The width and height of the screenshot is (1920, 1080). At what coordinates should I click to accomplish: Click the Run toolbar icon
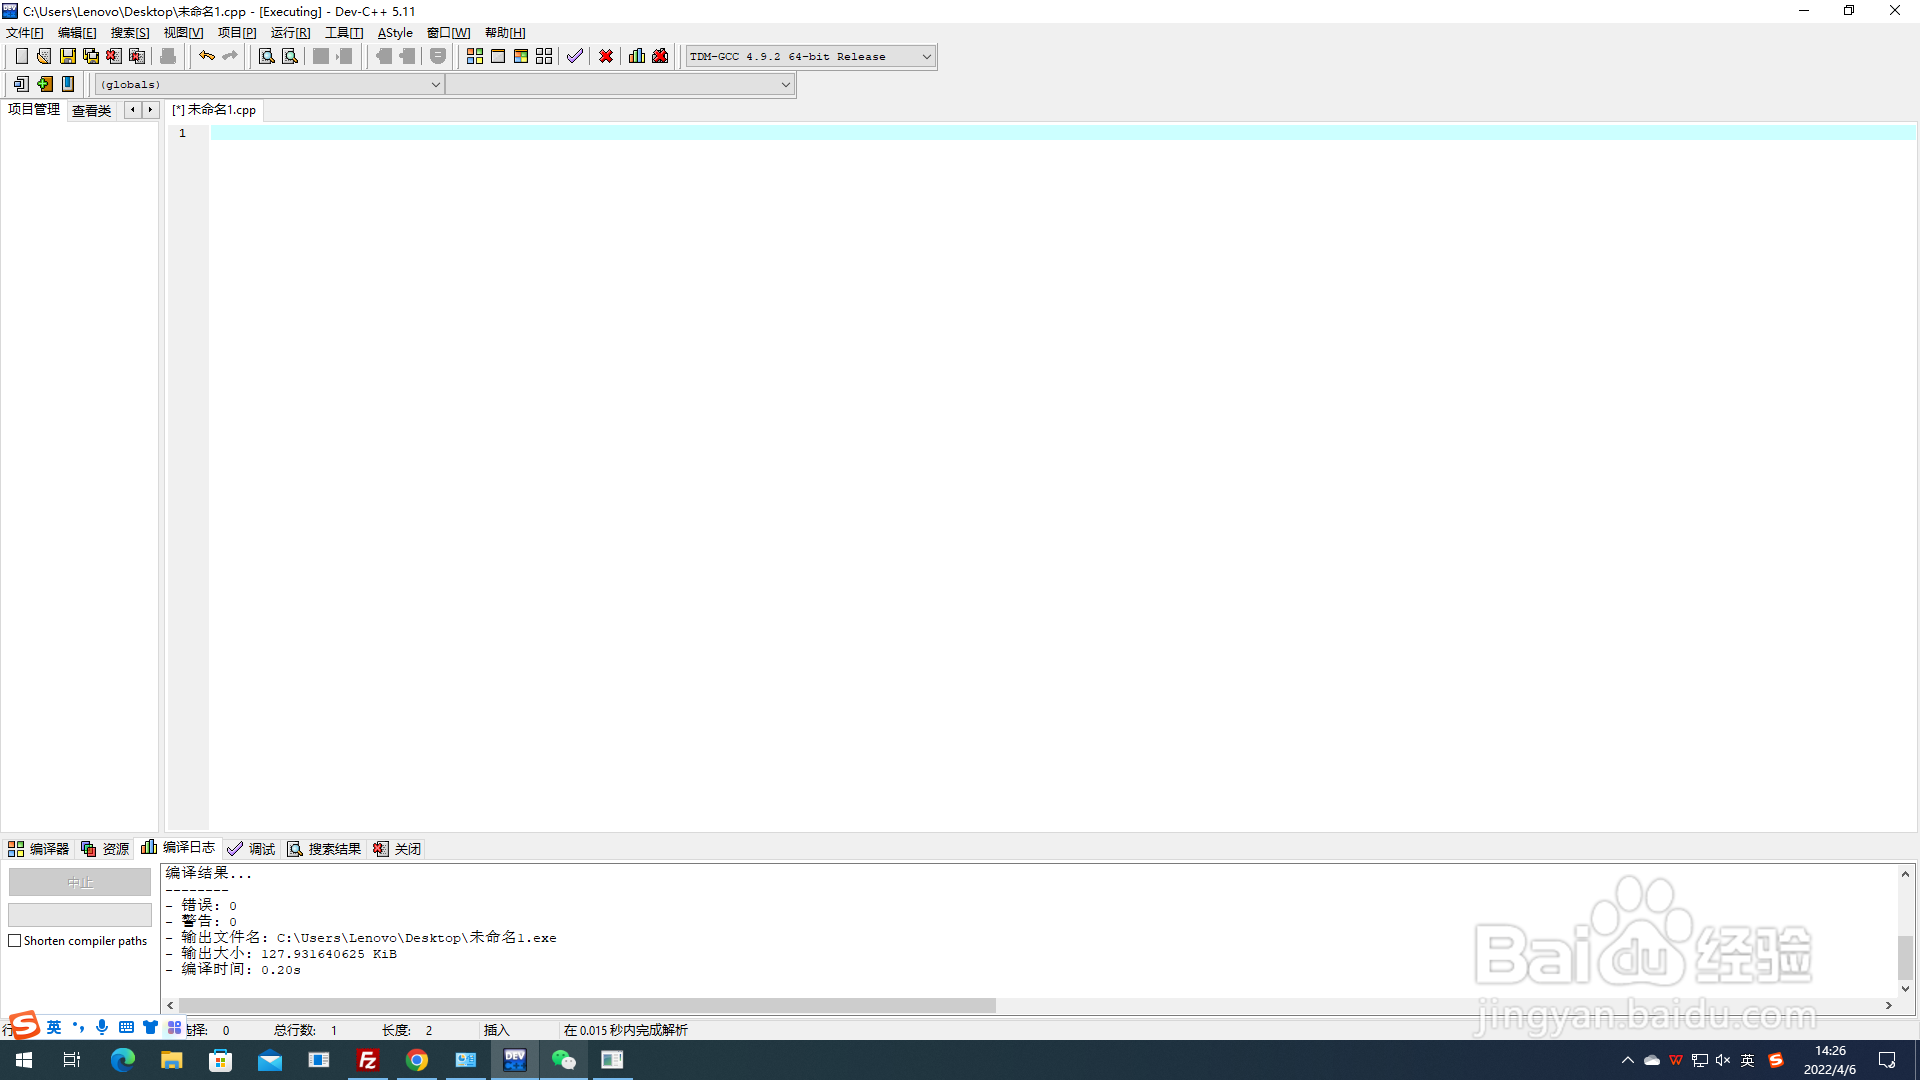click(498, 56)
